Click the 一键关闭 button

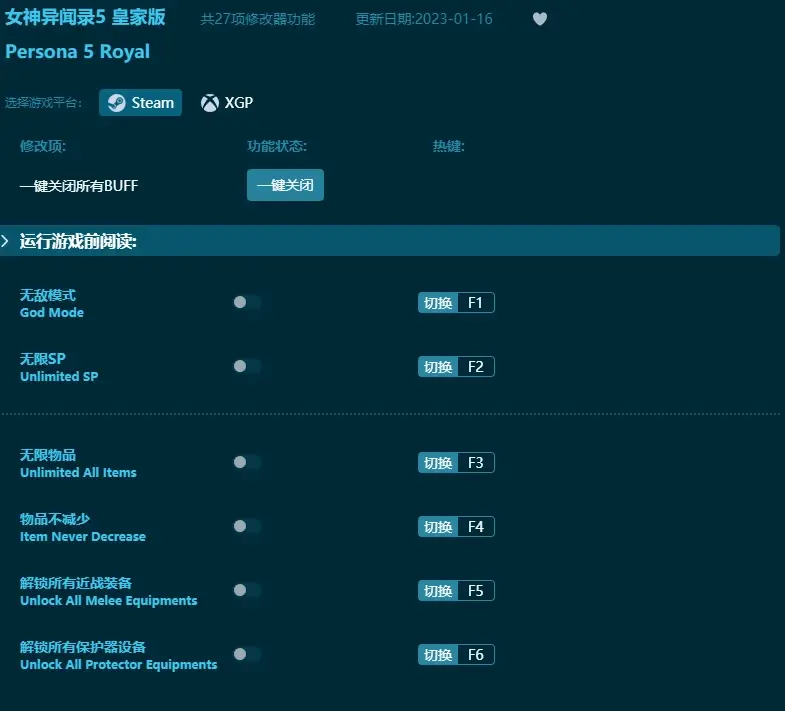285,185
